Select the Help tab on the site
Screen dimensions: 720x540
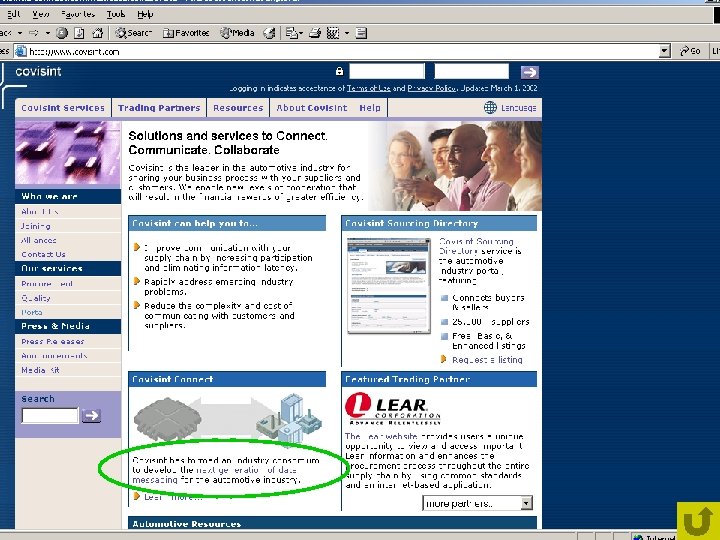tap(370, 108)
